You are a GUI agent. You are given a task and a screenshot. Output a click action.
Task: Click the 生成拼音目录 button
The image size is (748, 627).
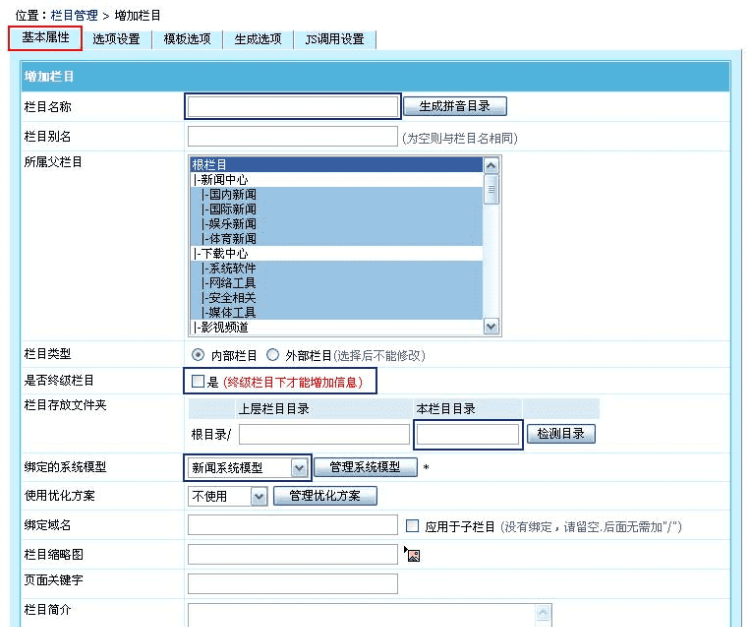455,106
